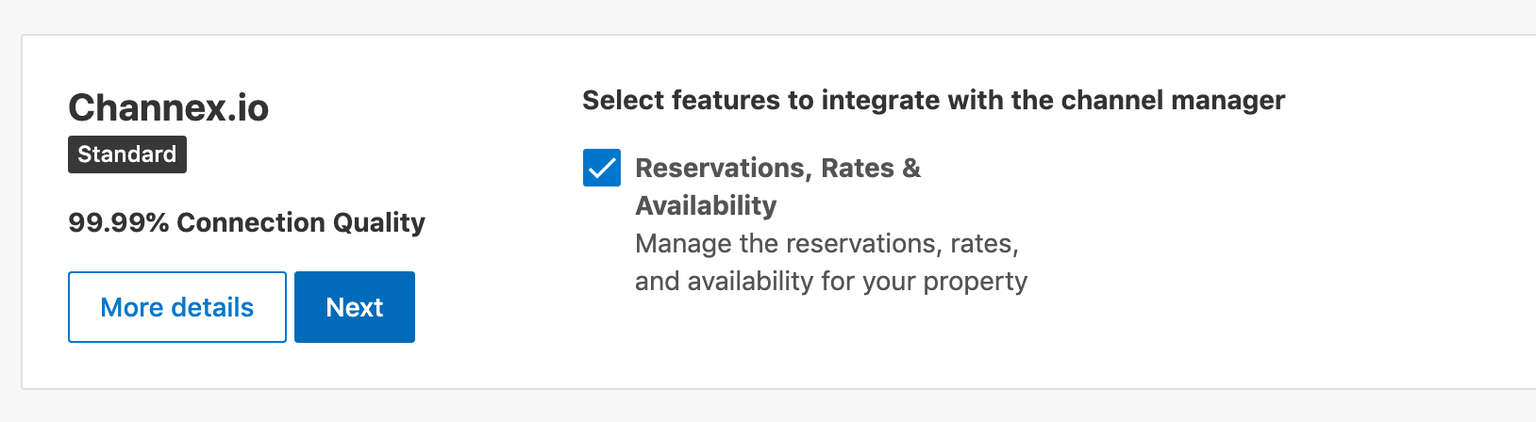
Task: Select the Channex.io title heading
Action: point(168,107)
